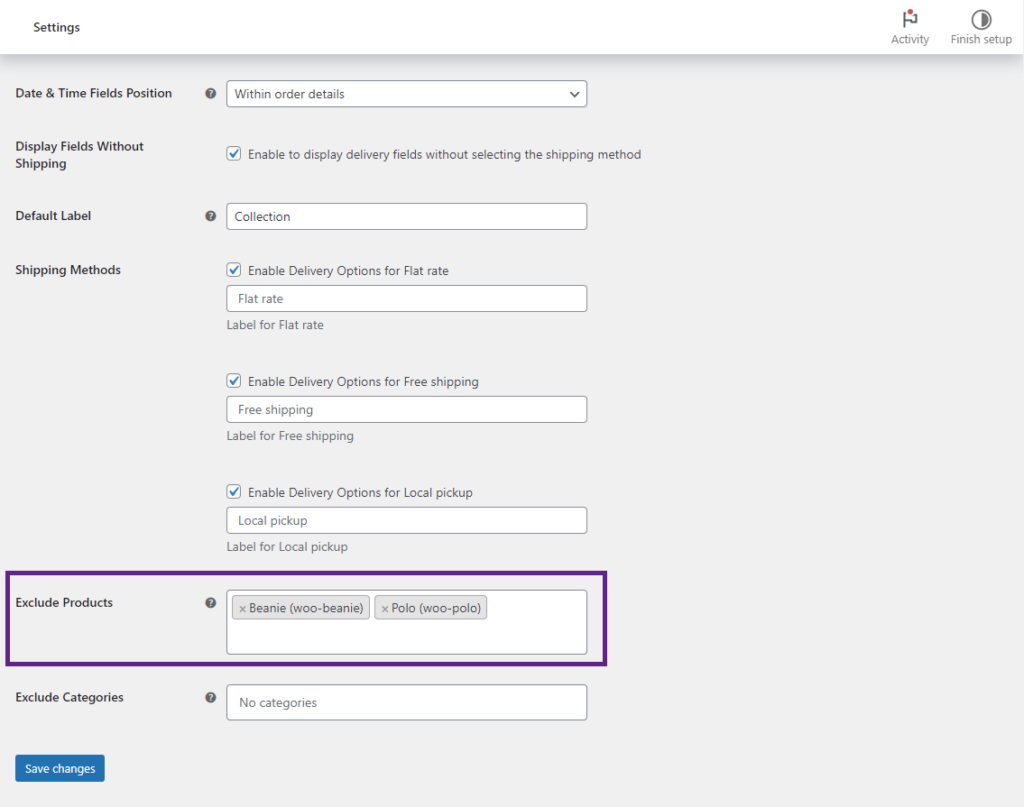The width and height of the screenshot is (1024, 807).
Task: Remove Polo (woo-polo) tag with its x
Action: (385, 609)
